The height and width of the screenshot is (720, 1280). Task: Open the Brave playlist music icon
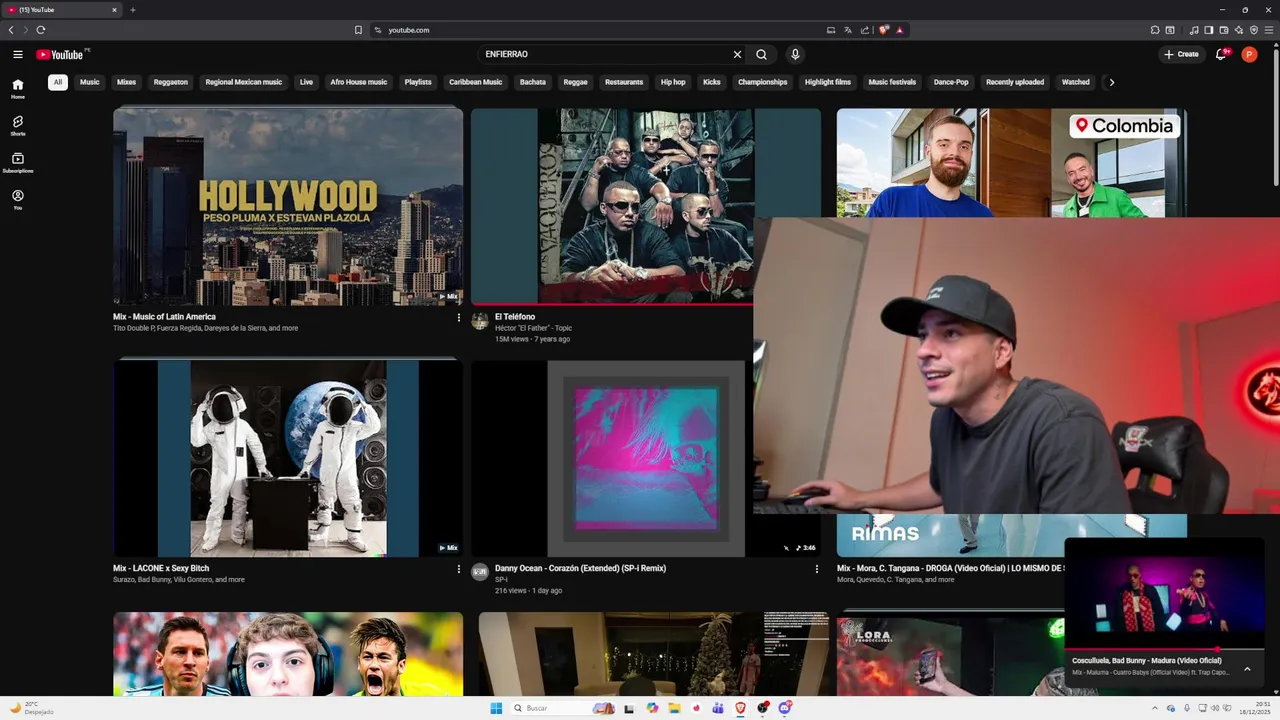1193,30
